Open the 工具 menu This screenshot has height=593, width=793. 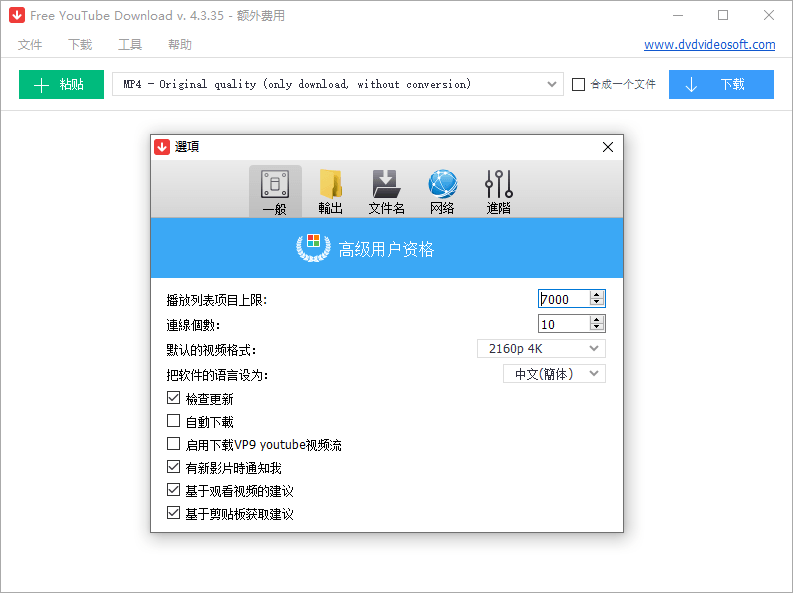tap(130, 45)
